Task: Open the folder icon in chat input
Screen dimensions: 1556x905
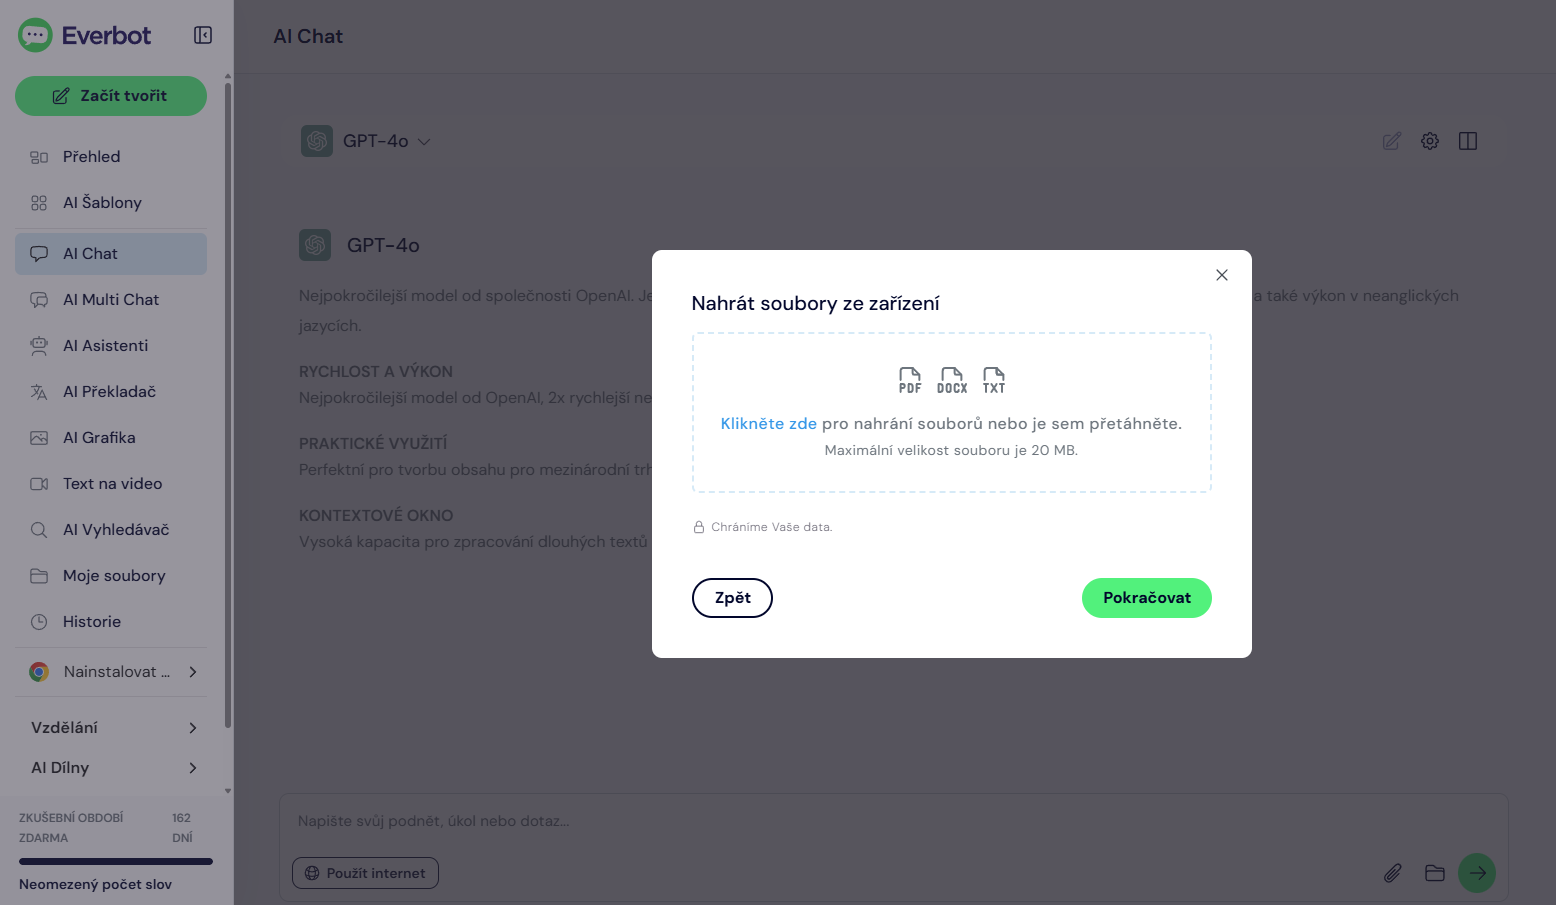Action: pos(1435,873)
